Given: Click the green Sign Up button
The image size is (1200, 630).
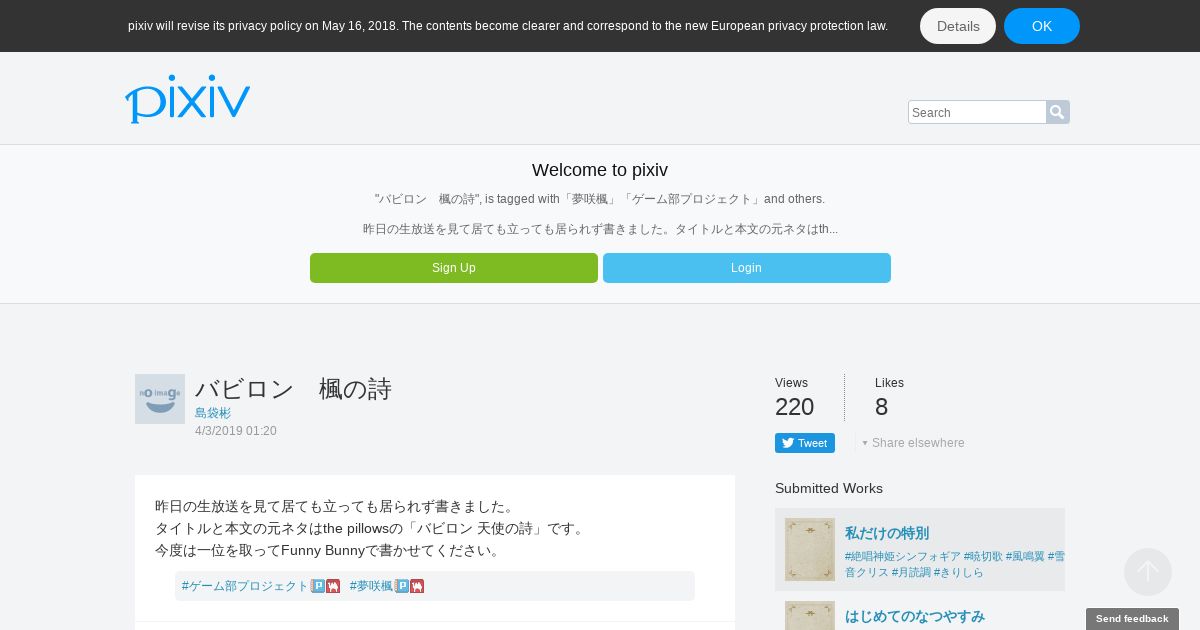Looking at the screenshot, I should pos(454,268).
